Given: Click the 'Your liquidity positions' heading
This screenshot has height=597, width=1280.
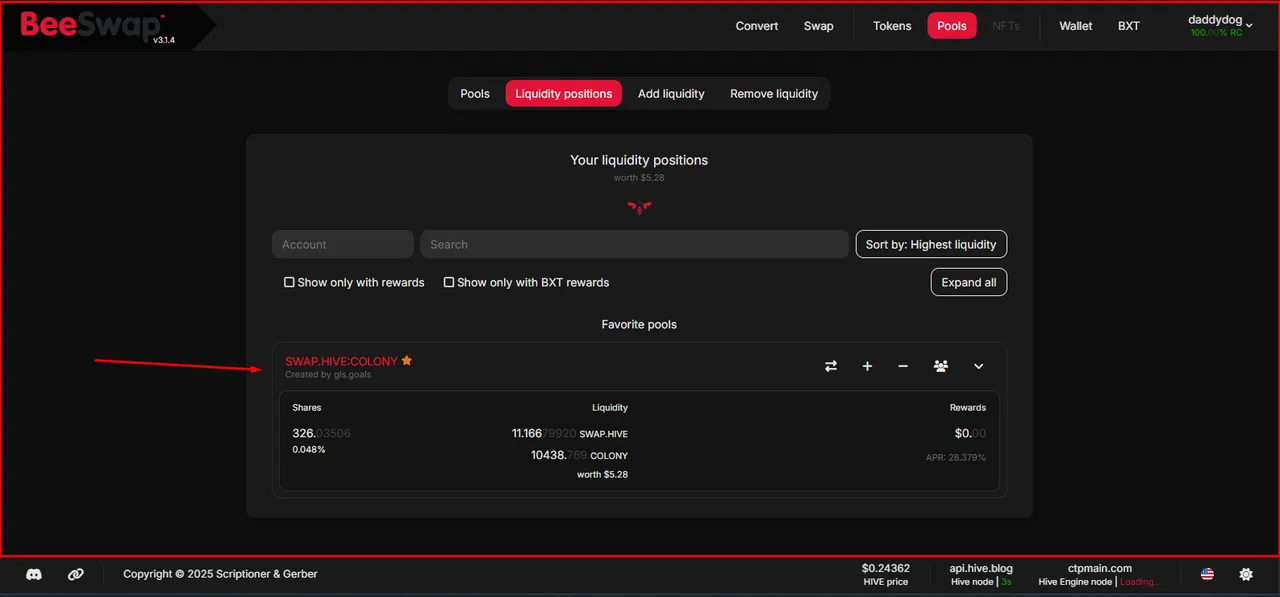Looking at the screenshot, I should (639, 160).
